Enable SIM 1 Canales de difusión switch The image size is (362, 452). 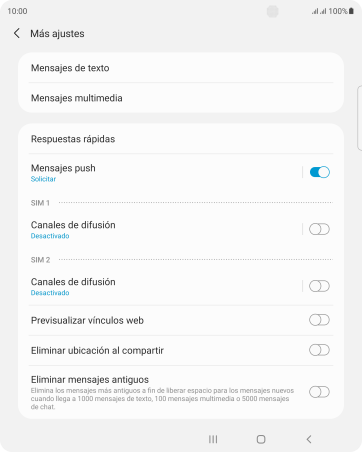coord(319,229)
